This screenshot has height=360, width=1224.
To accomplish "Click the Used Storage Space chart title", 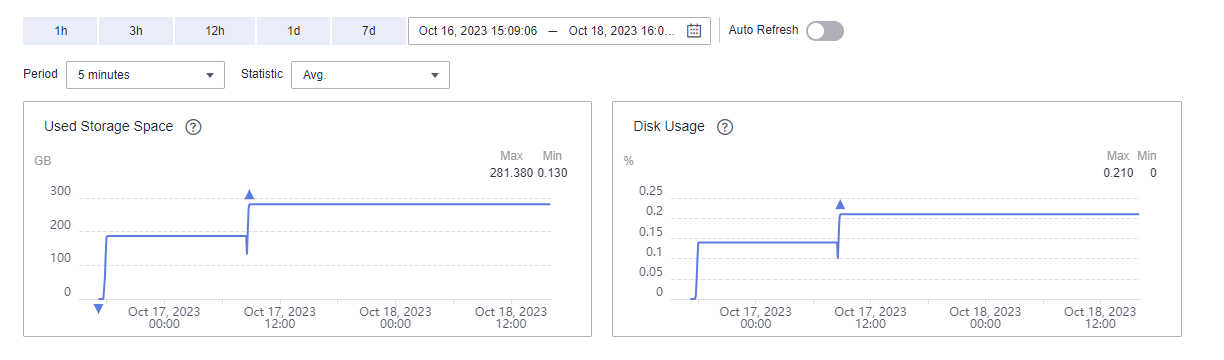I will [x=109, y=127].
